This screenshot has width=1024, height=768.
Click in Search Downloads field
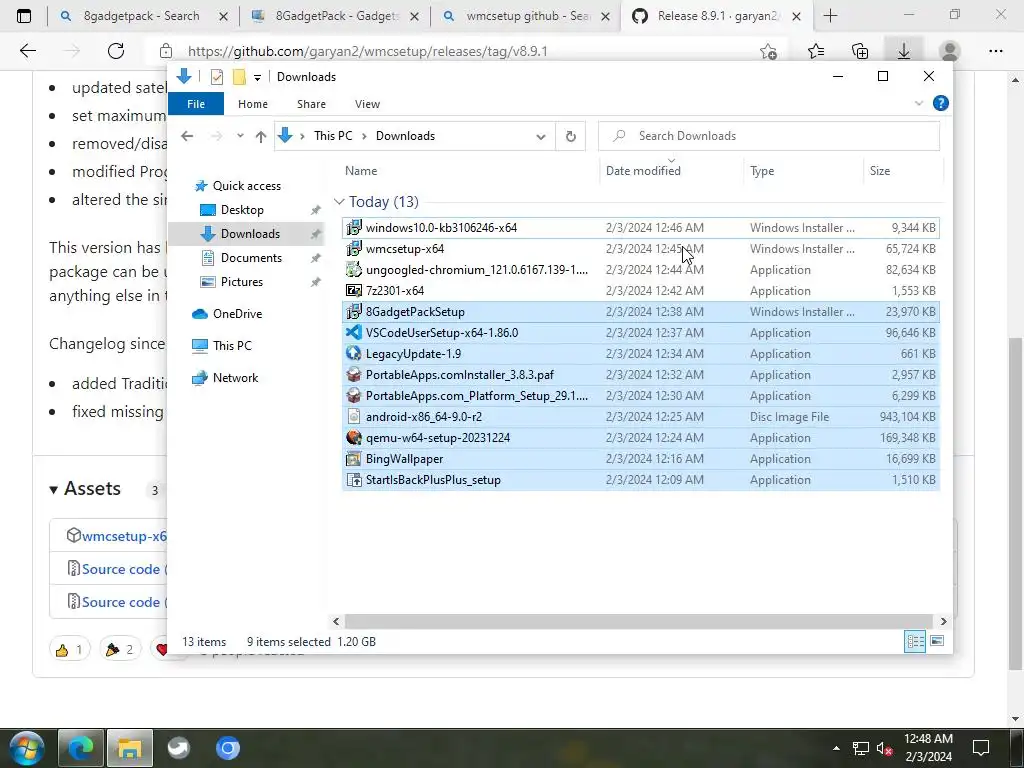pos(769,136)
